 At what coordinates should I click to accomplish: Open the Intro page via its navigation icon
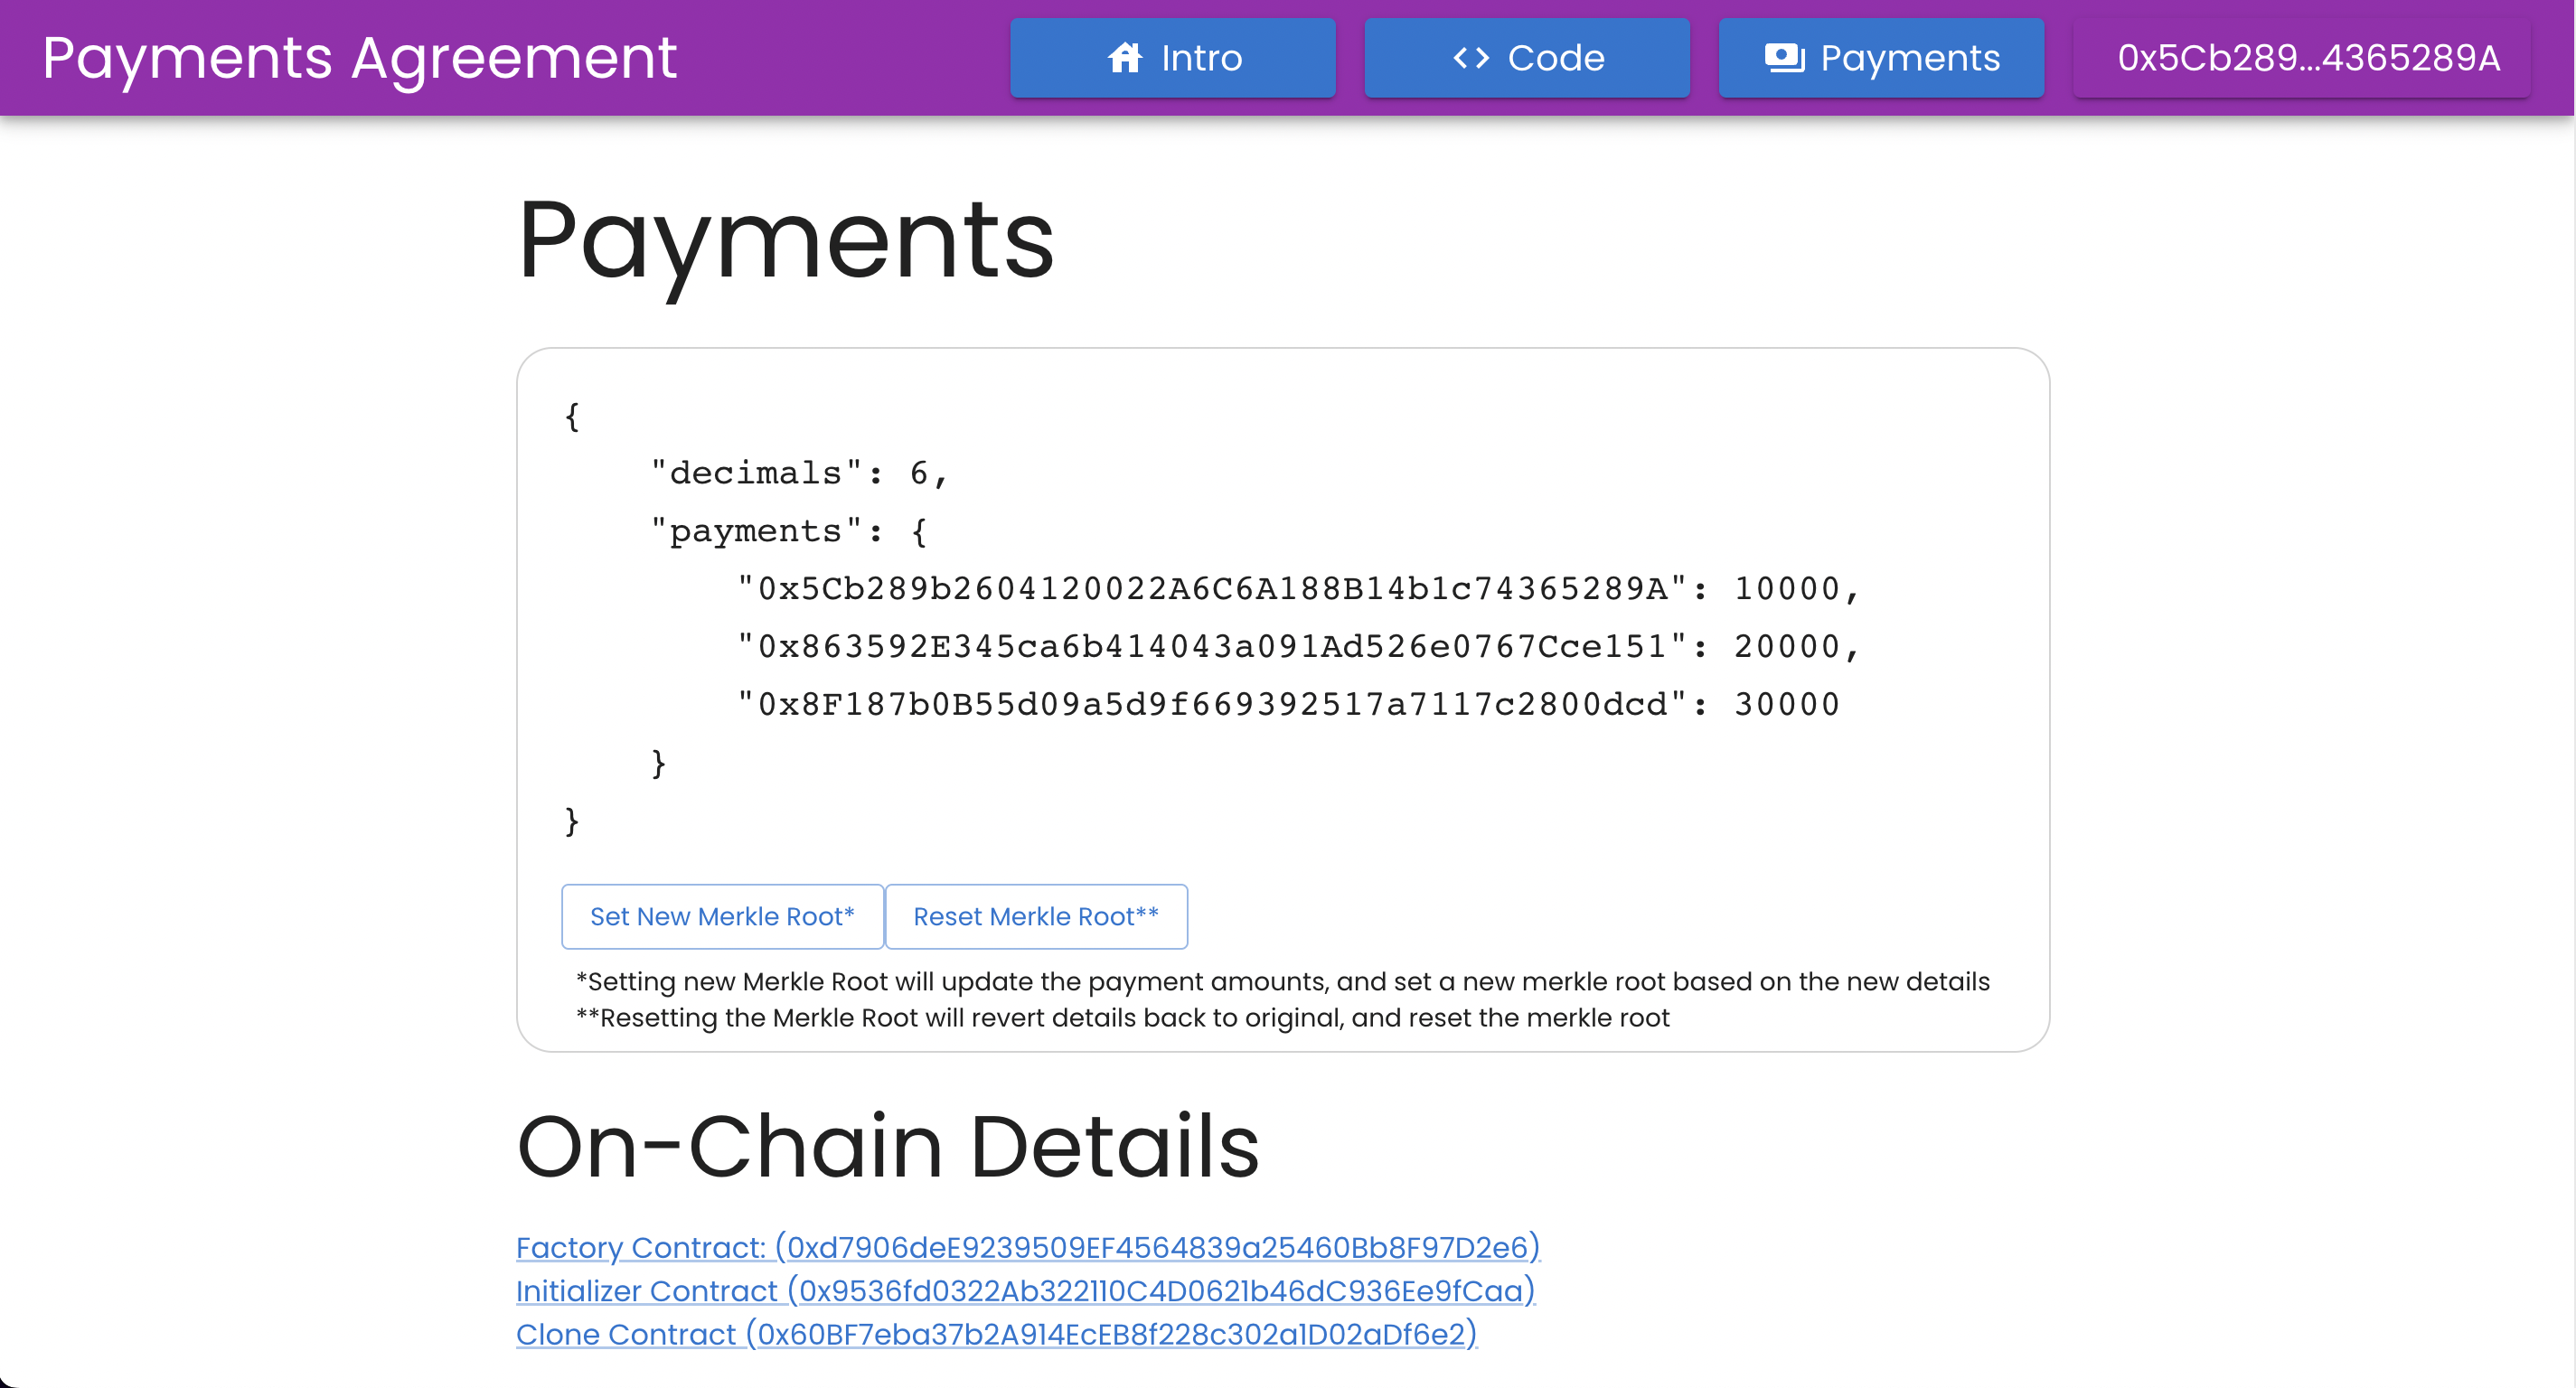1125,58
